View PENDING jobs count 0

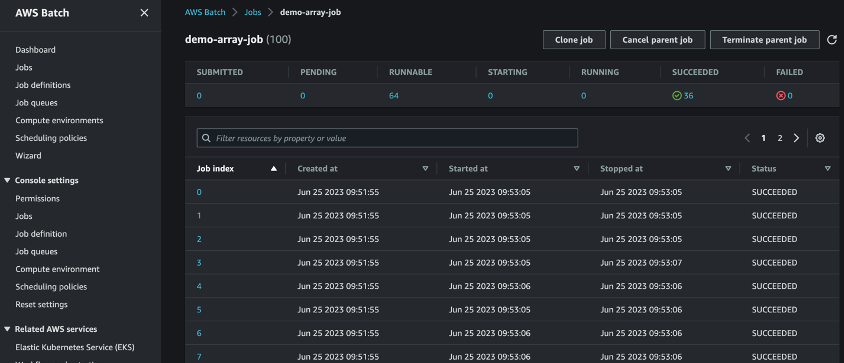click(x=303, y=96)
